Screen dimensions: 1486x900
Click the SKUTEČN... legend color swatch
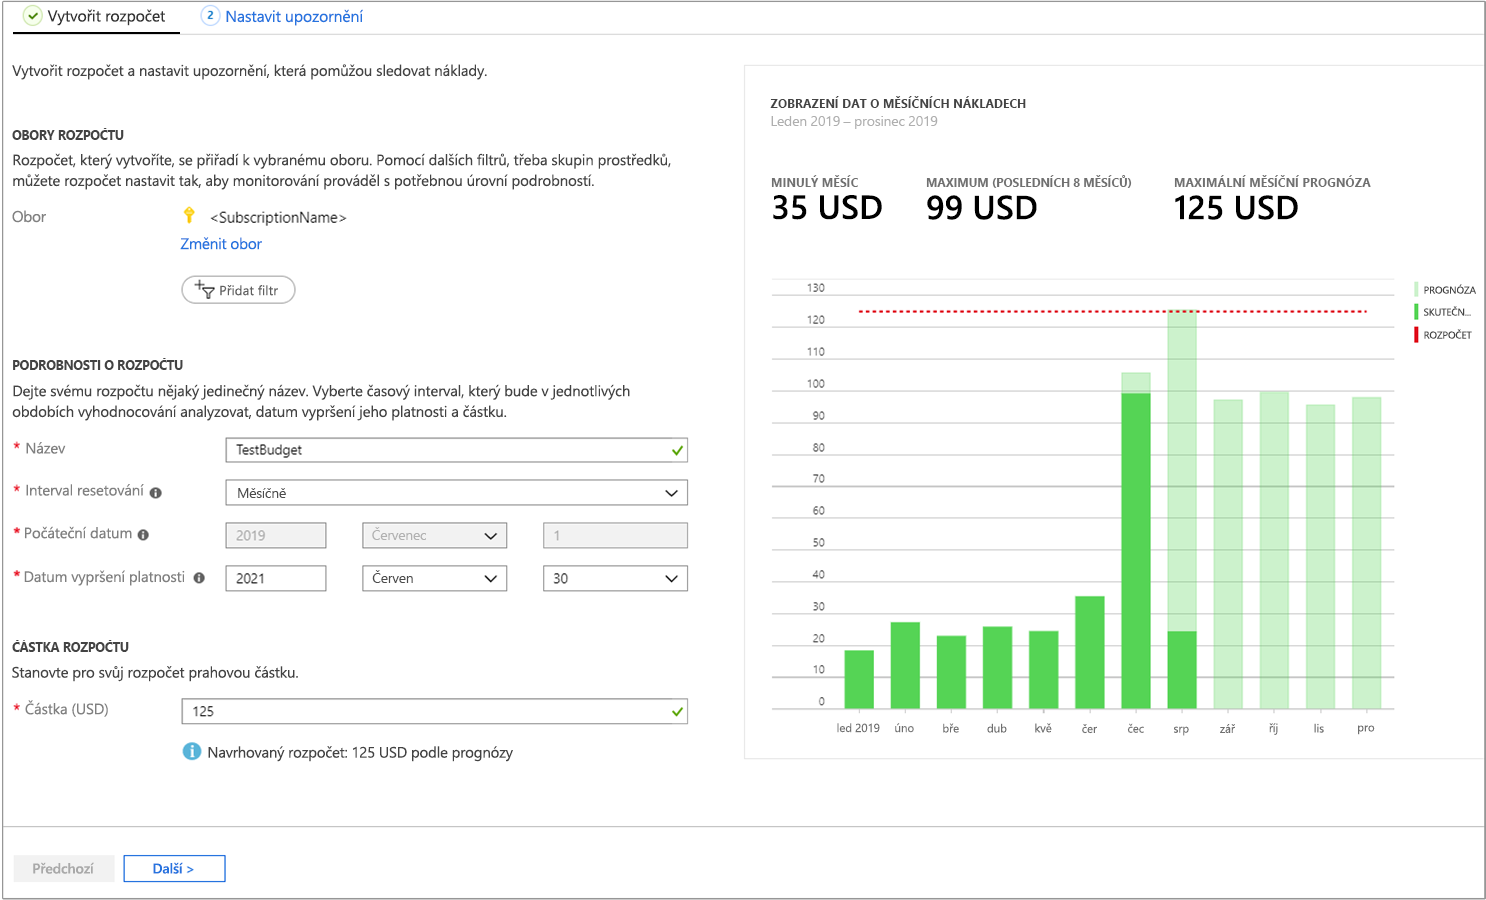coord(1416,312)
